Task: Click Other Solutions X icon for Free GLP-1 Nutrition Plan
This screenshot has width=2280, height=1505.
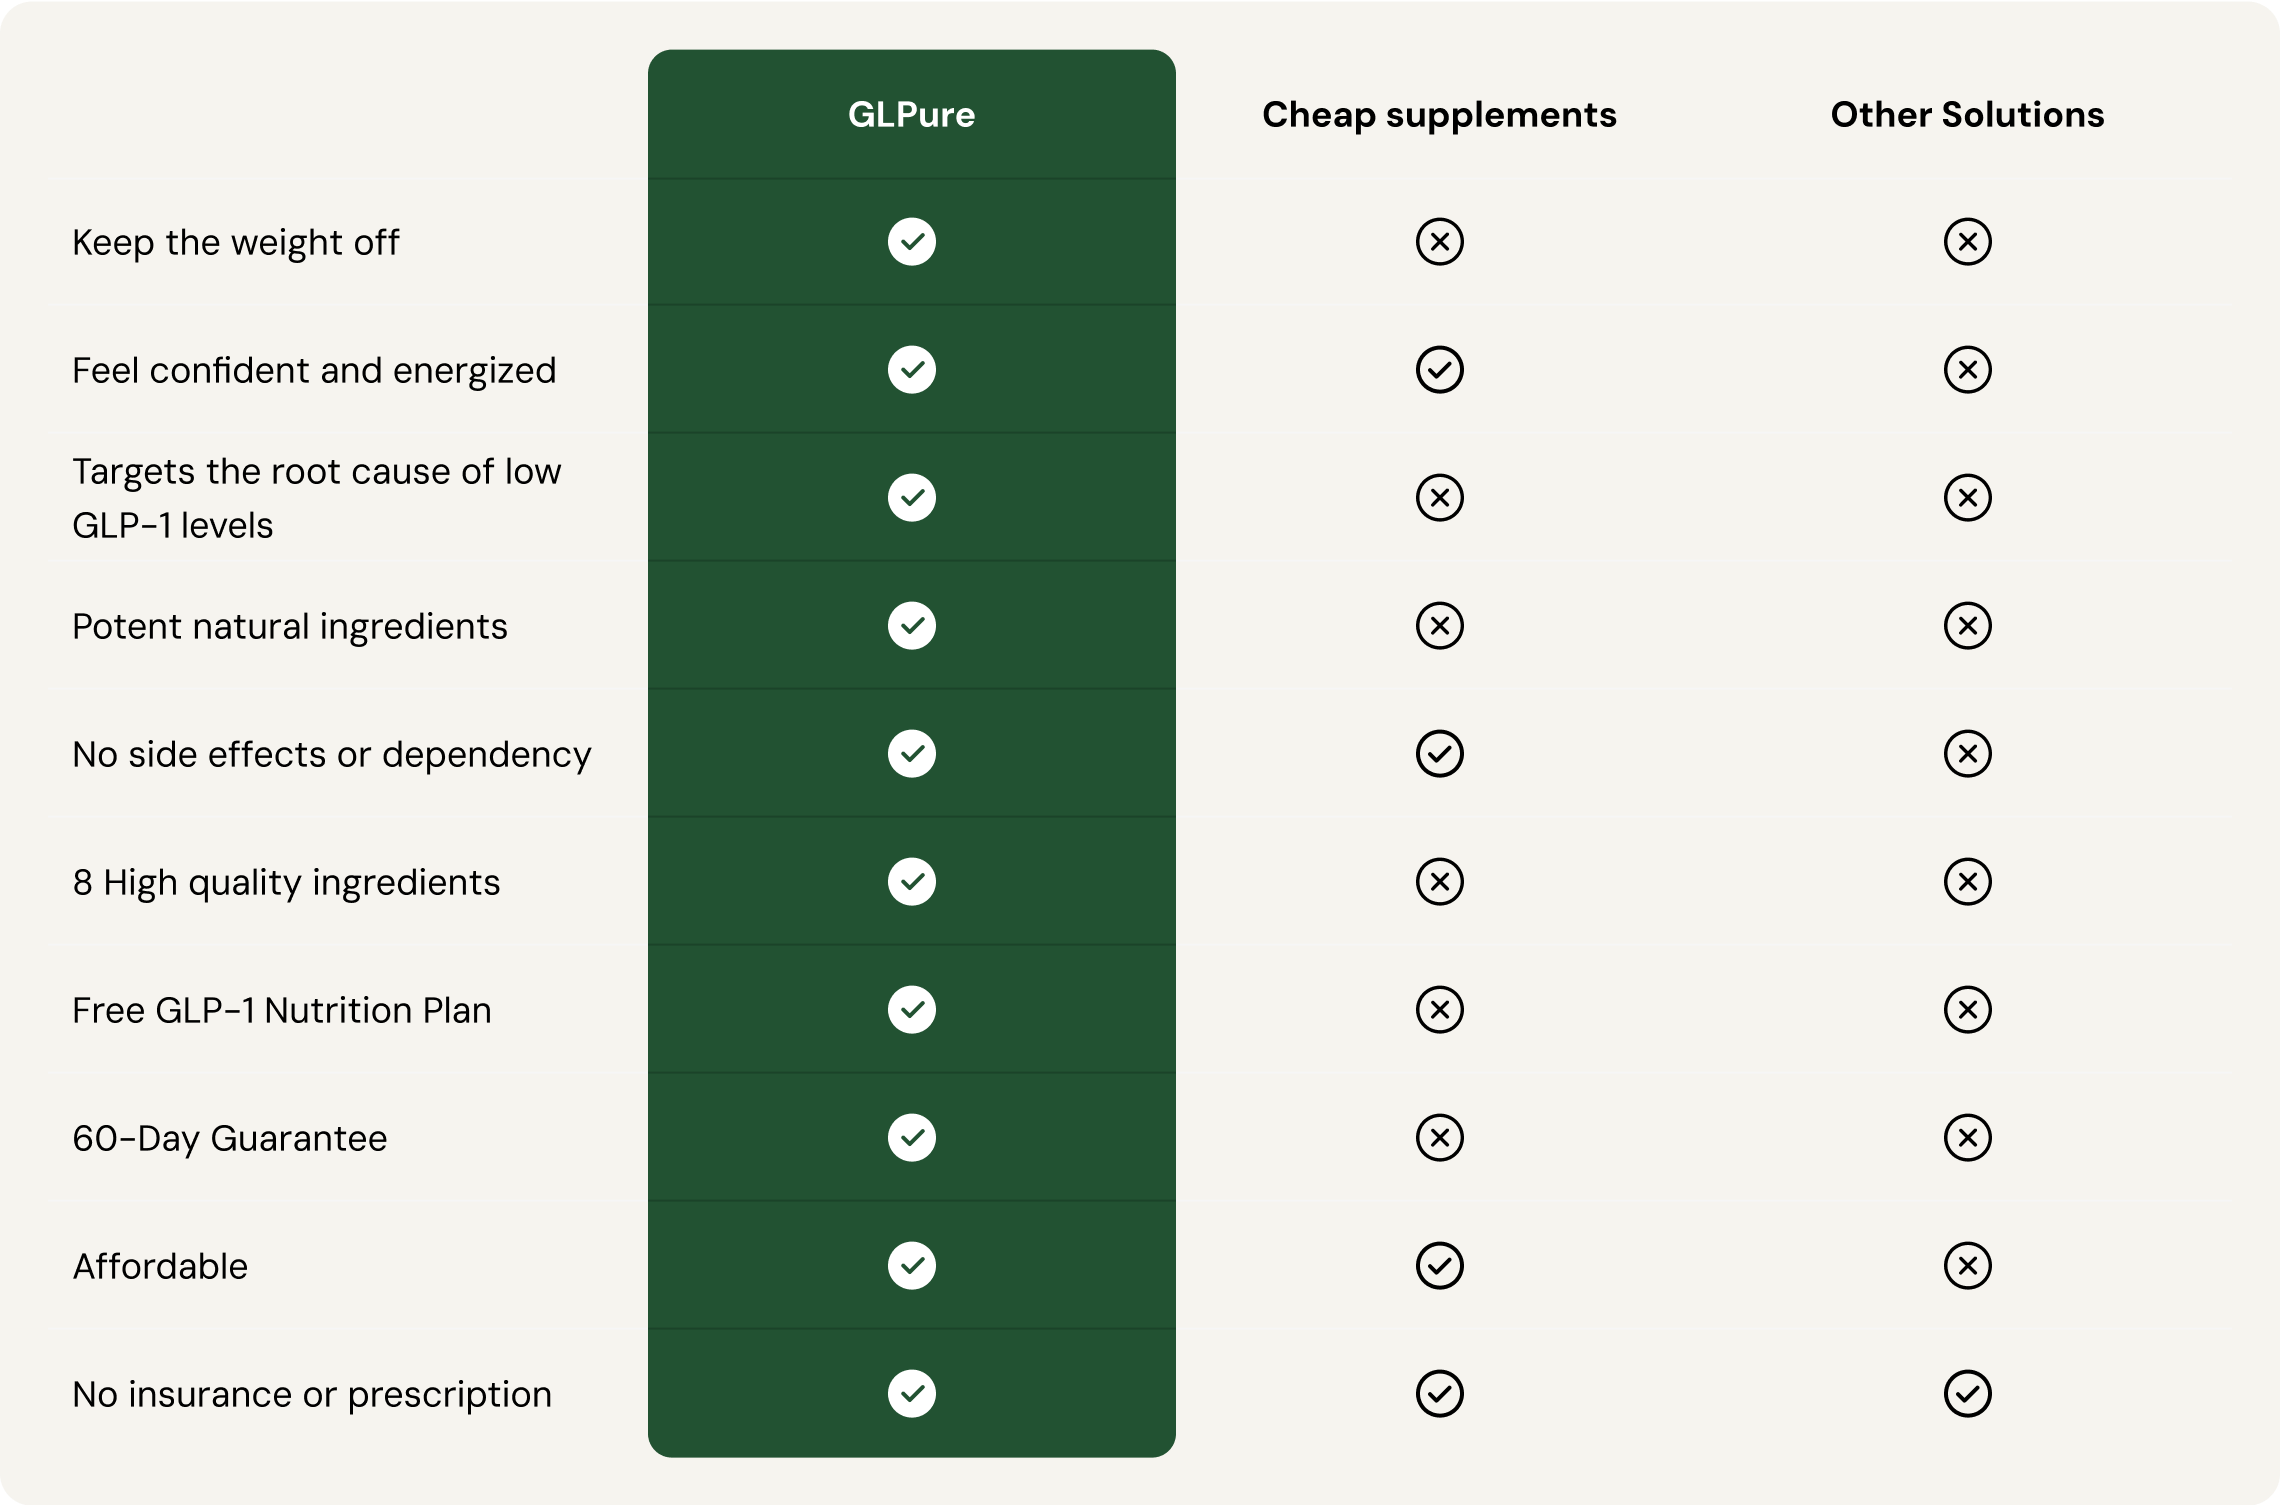Action: point(1967,1010)
